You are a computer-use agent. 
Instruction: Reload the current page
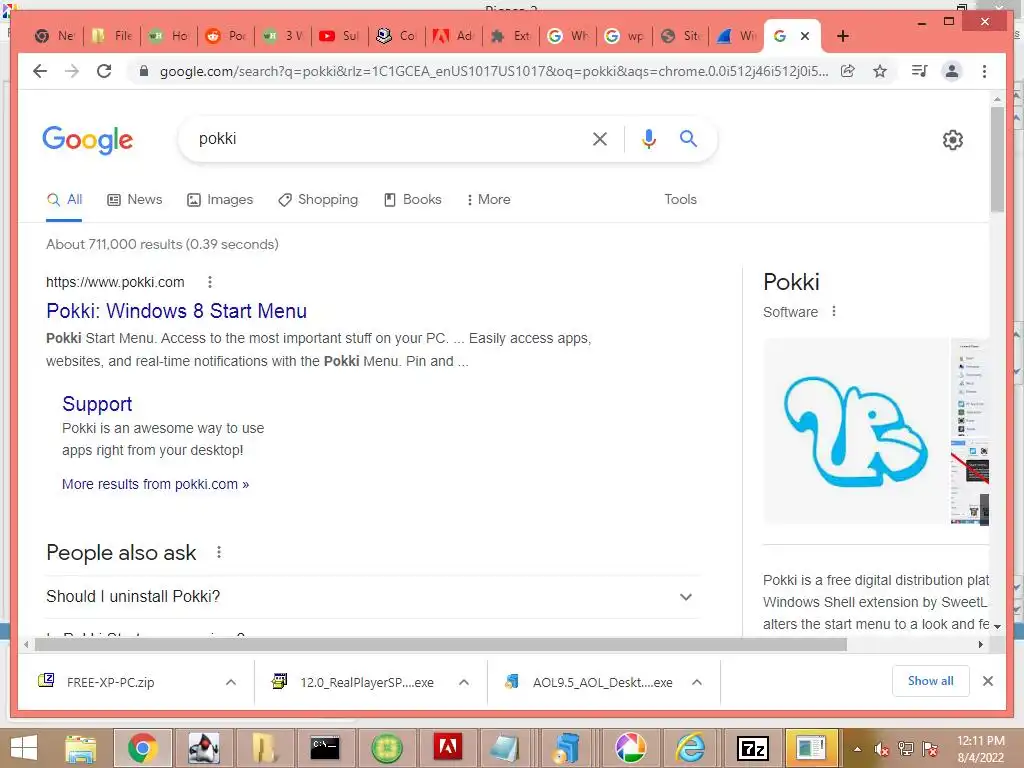coord(104,71)
